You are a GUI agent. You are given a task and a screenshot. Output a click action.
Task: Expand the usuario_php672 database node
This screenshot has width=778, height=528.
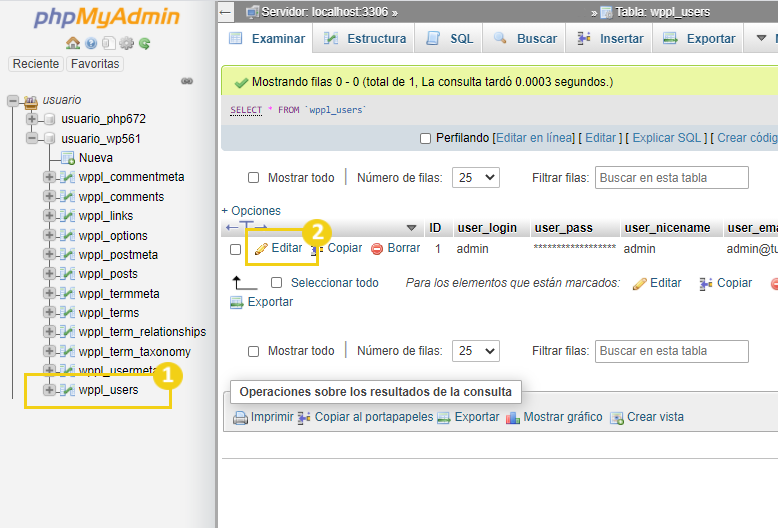coord(32,119)
